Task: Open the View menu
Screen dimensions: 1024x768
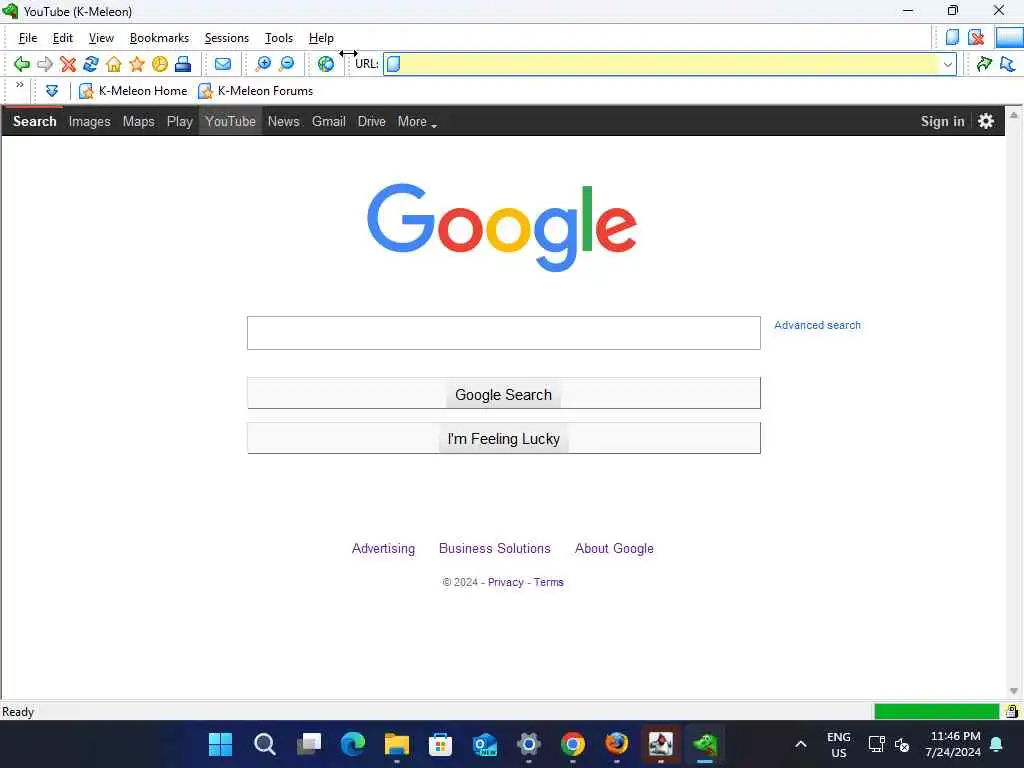Action: 101,38
